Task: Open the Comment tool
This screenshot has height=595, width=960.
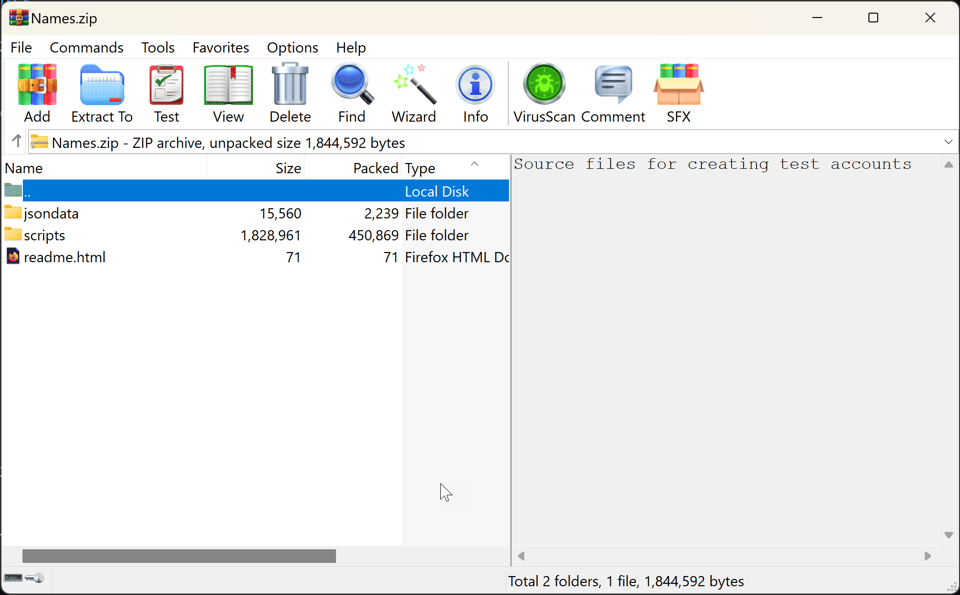Action: tap(613, 93)
